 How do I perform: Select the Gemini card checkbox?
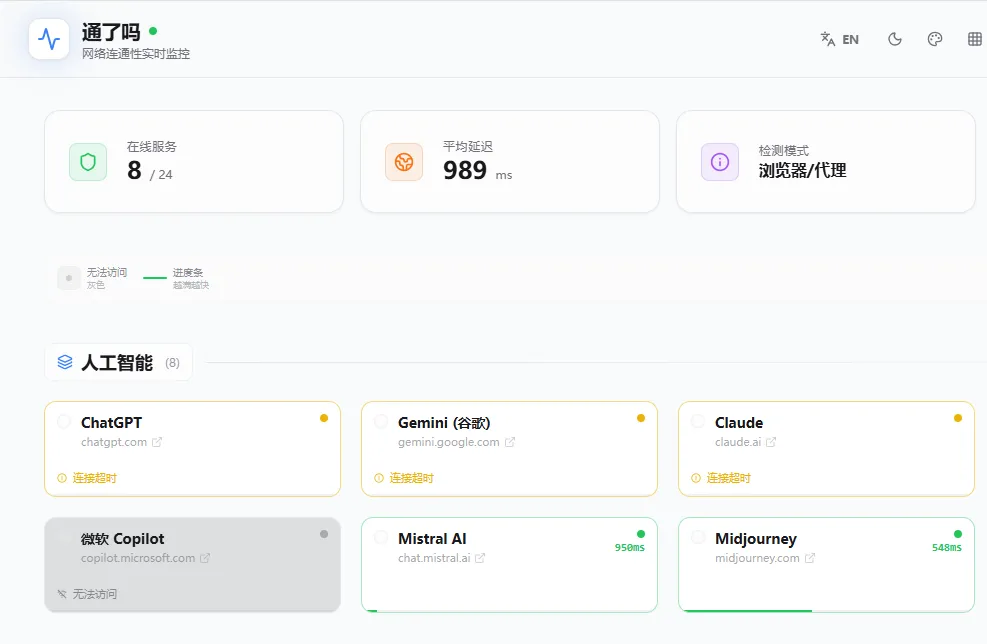point(381,422)
